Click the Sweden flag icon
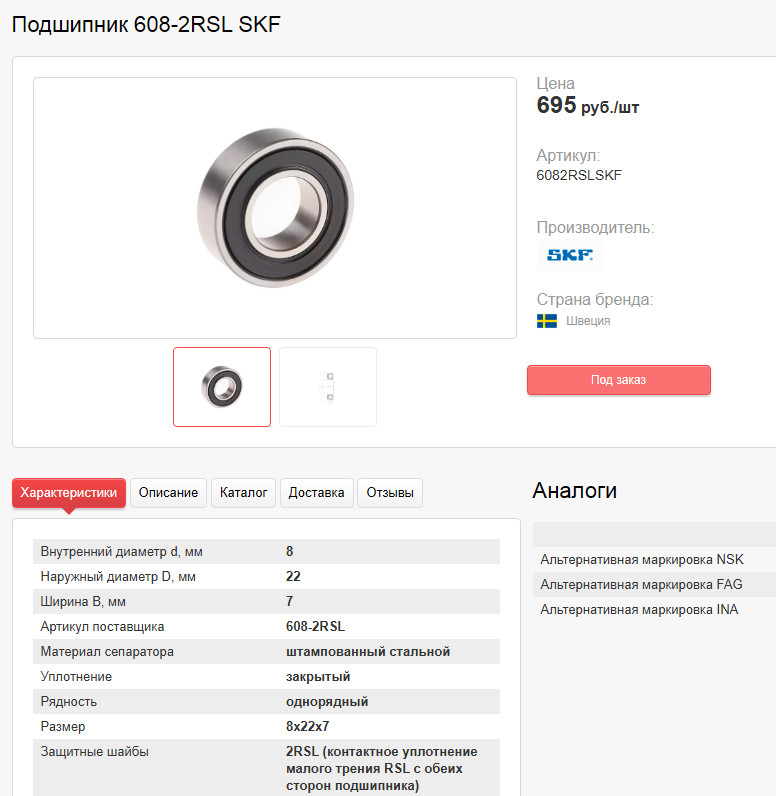 click(547, 321)
